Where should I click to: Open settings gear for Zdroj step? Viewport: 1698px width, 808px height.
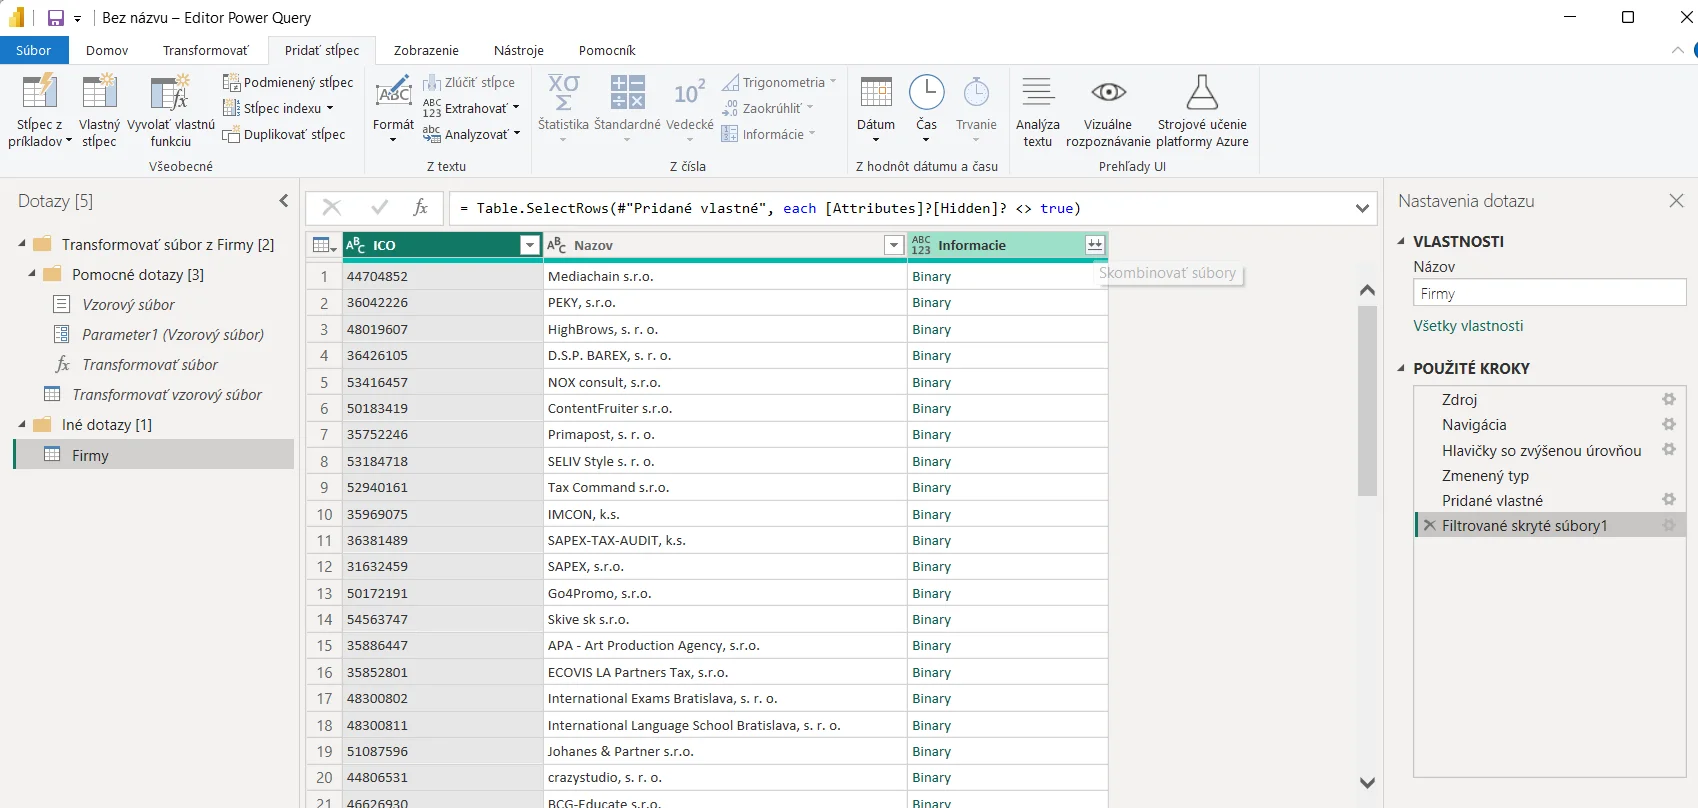click(1669, 399)
